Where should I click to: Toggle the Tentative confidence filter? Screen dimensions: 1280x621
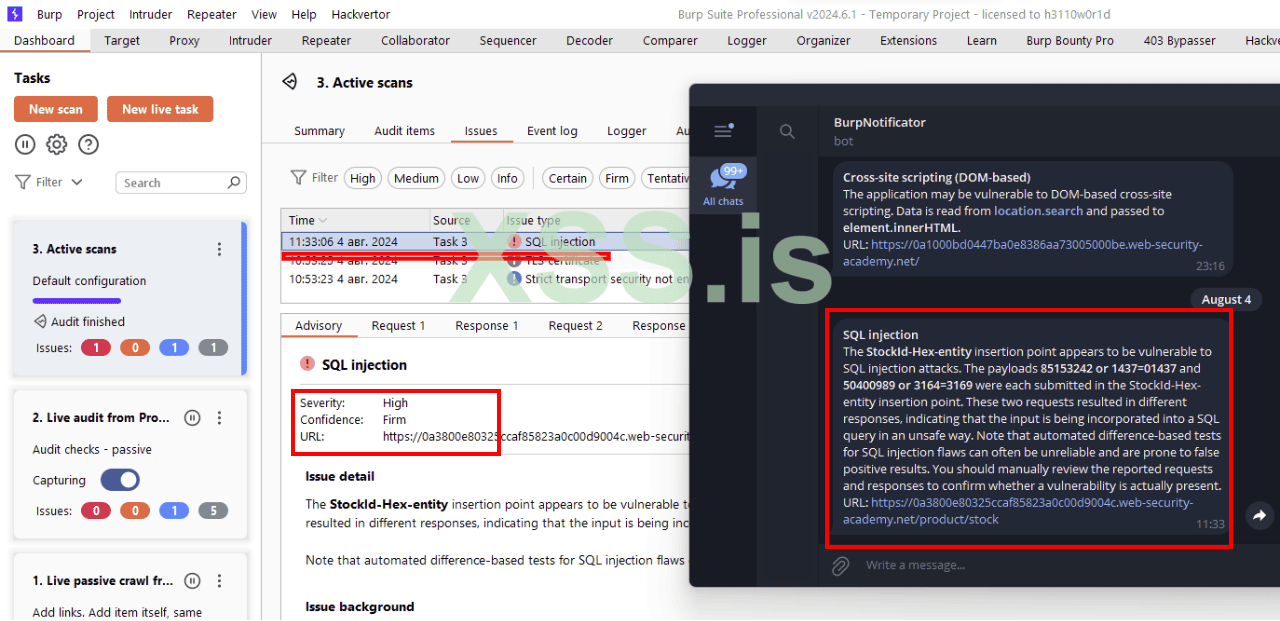click(x=667, y=178)
